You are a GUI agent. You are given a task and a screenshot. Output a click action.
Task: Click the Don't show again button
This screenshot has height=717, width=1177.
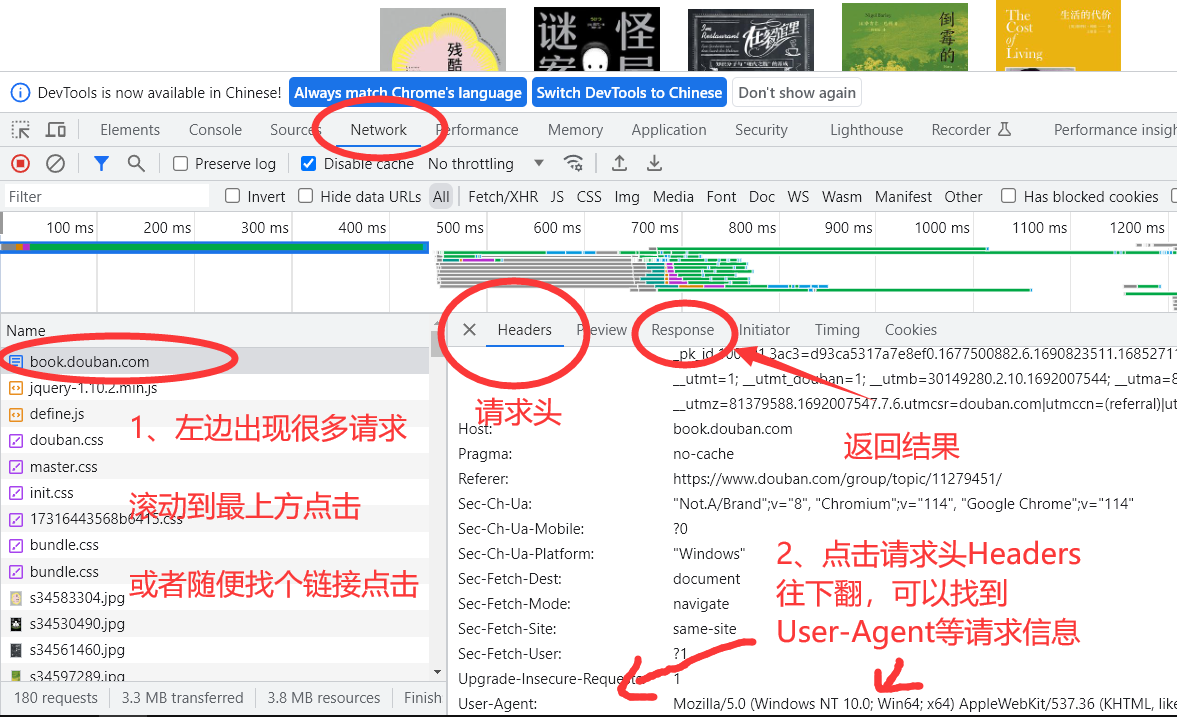[x=797, y=93]
